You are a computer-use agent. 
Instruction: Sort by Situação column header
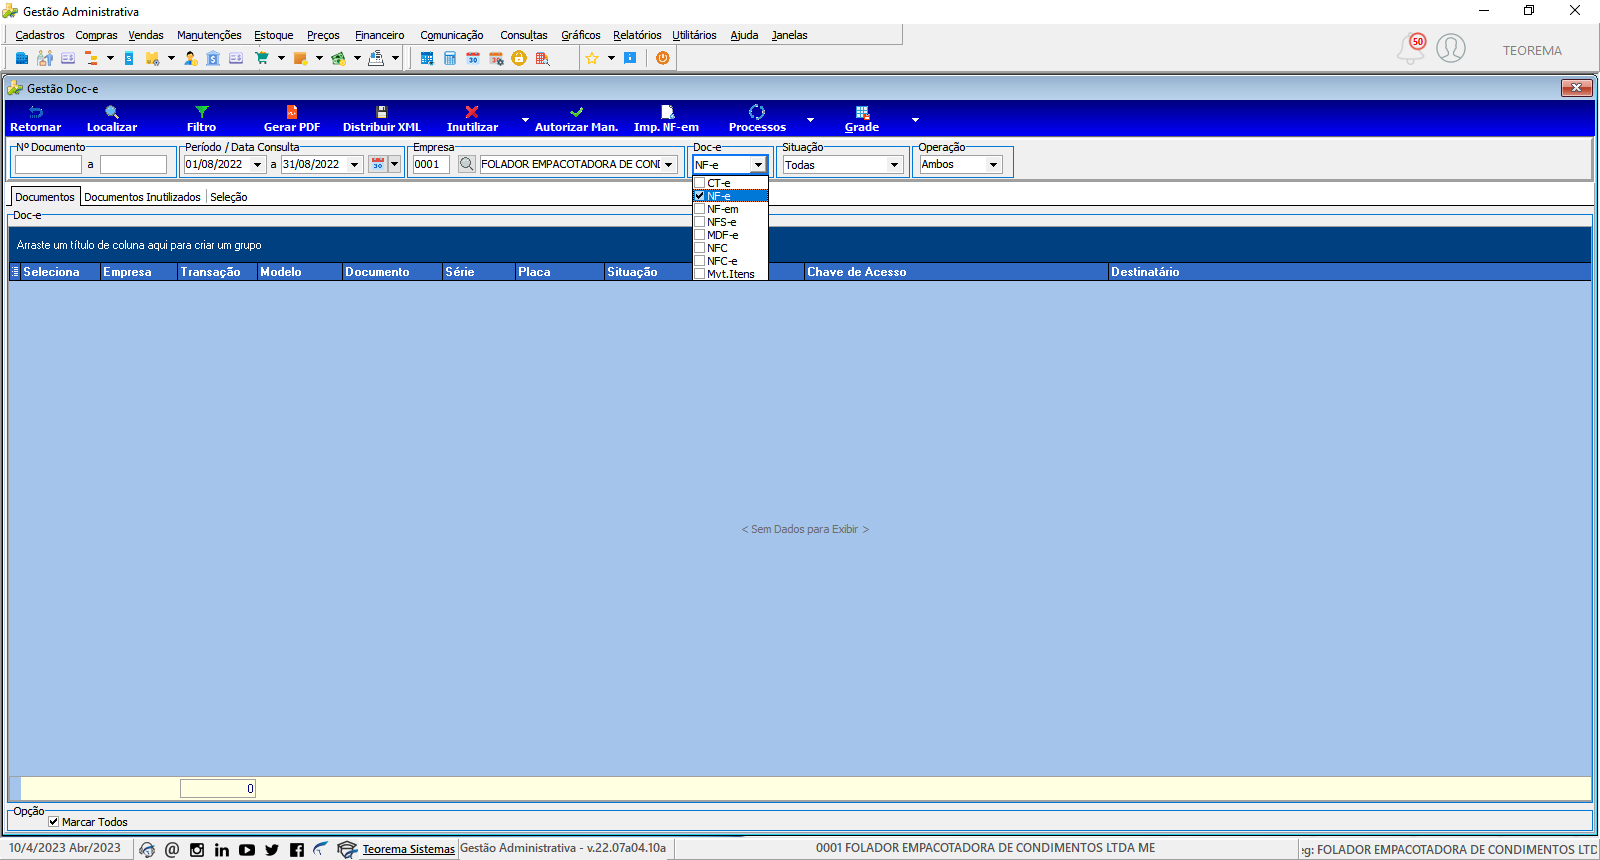[648, 272]
